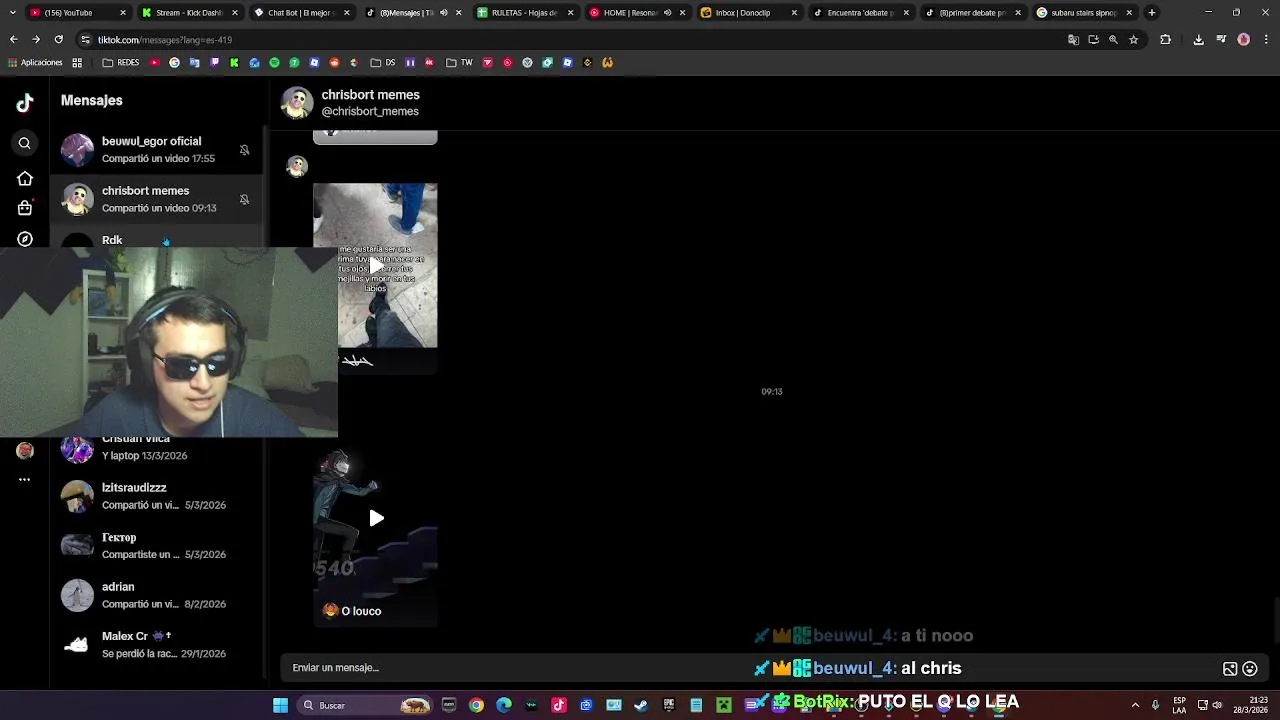Focus the 'Enviar un mensaje...' input
The height and width of the screenshot is (720, 1280).
coord(750,668)
